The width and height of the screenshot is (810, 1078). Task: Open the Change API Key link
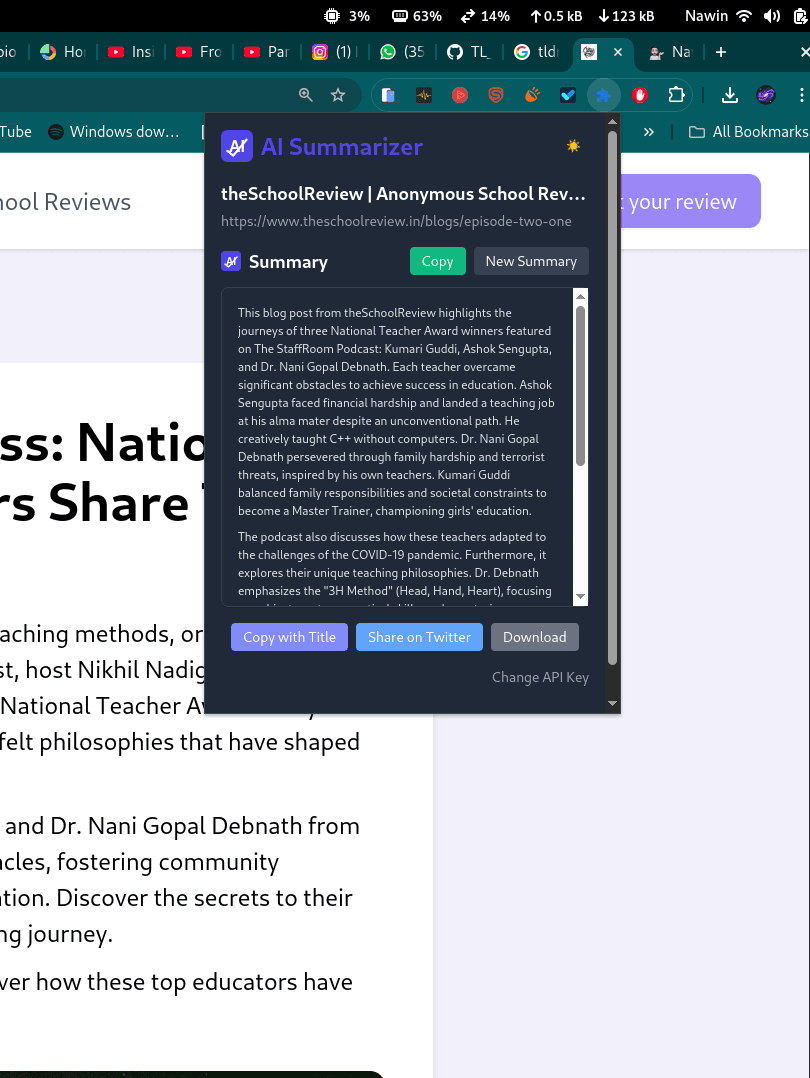[x=540, y=677]
